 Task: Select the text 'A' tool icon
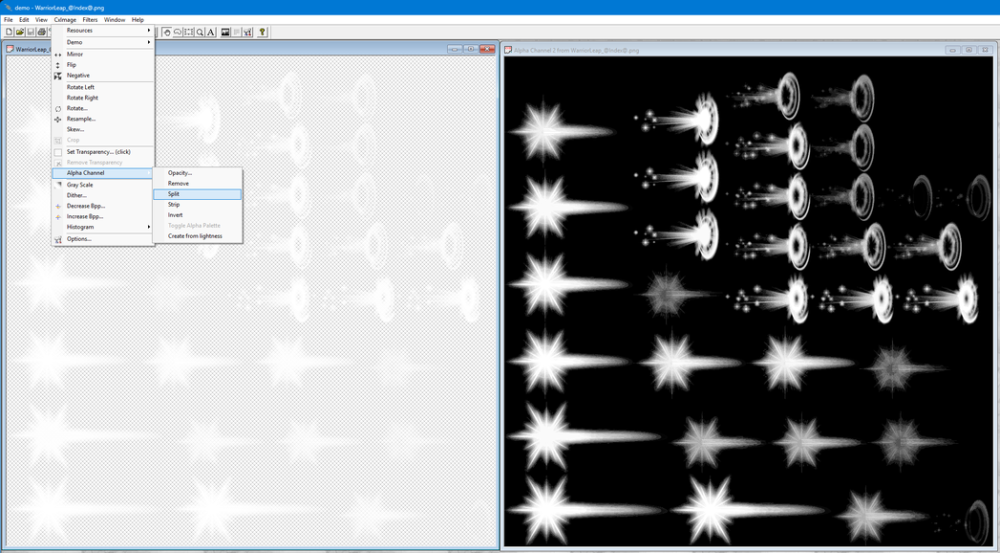click(x=211, y=32)
